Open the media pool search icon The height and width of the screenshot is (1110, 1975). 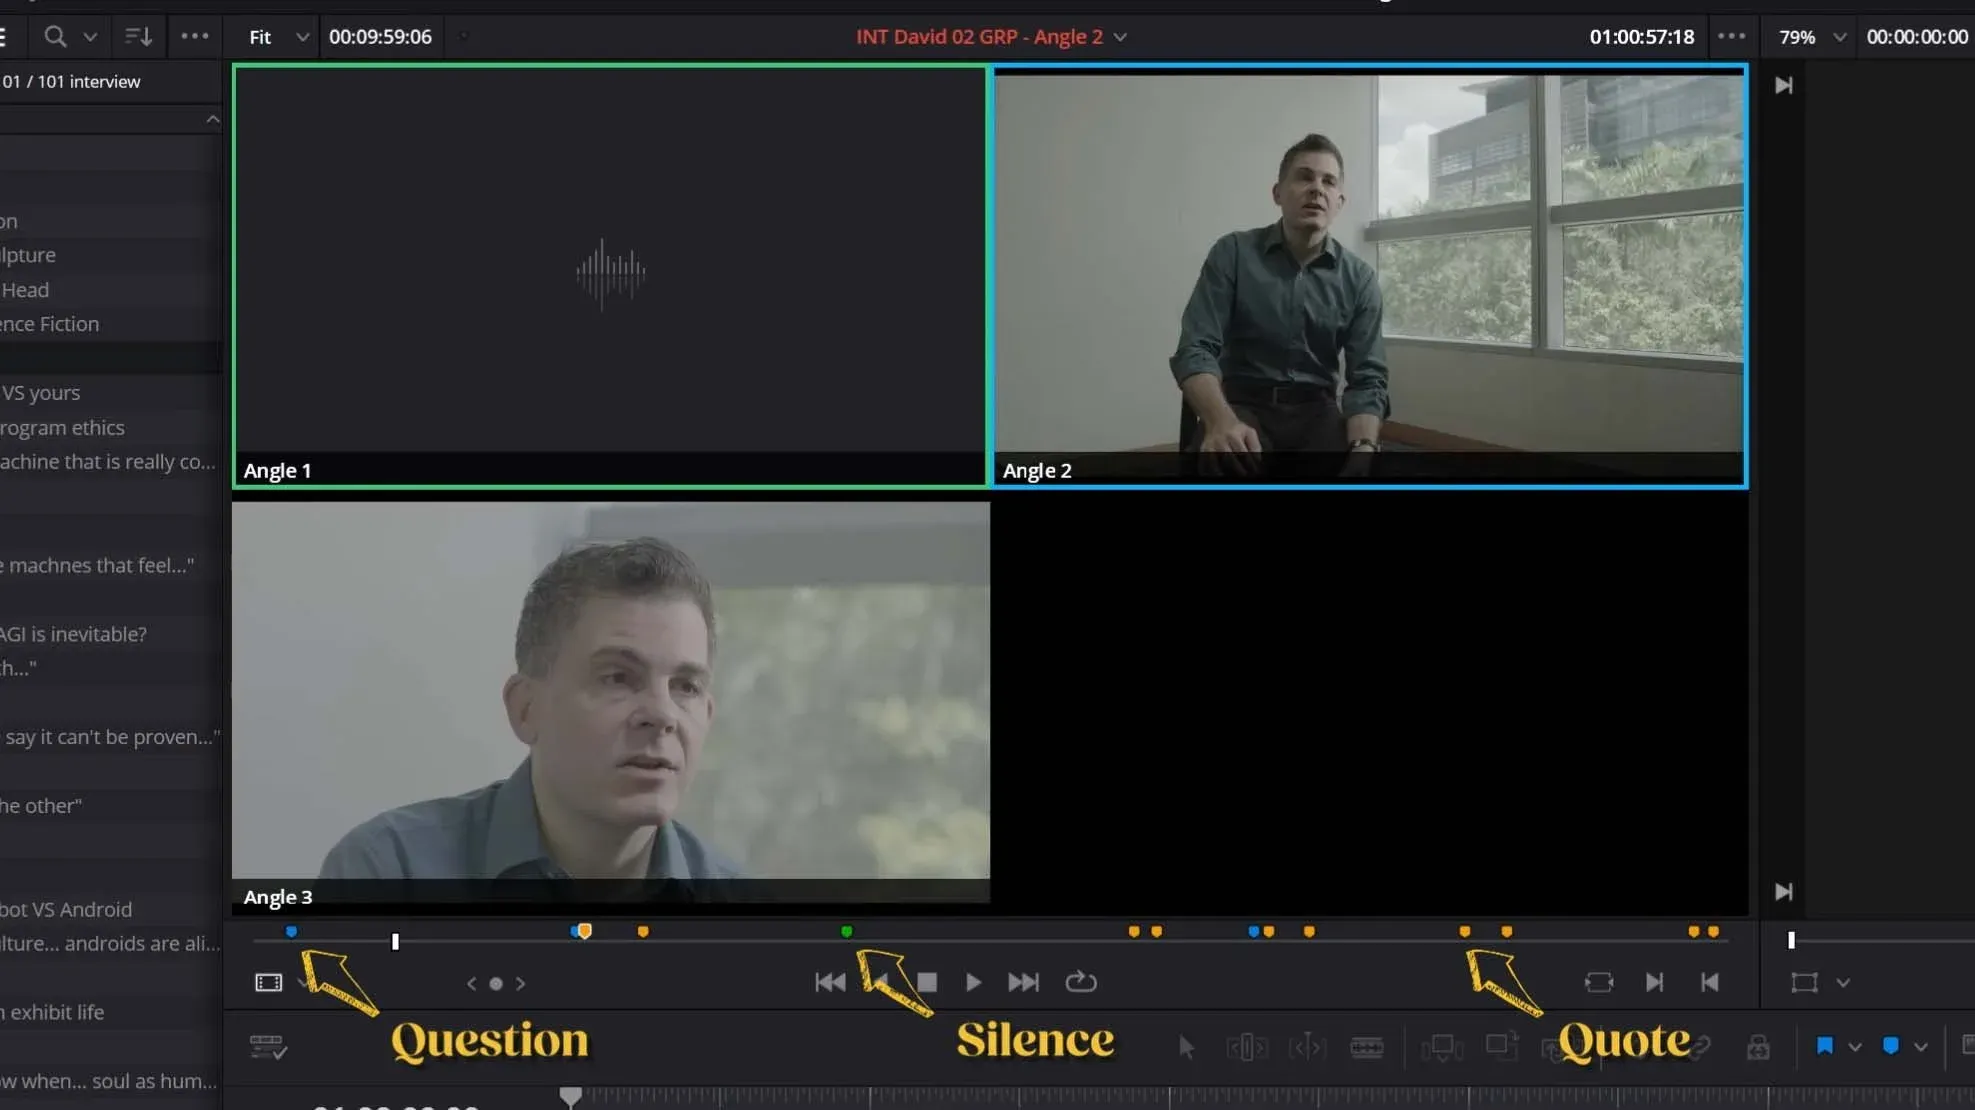click(55, 37)
